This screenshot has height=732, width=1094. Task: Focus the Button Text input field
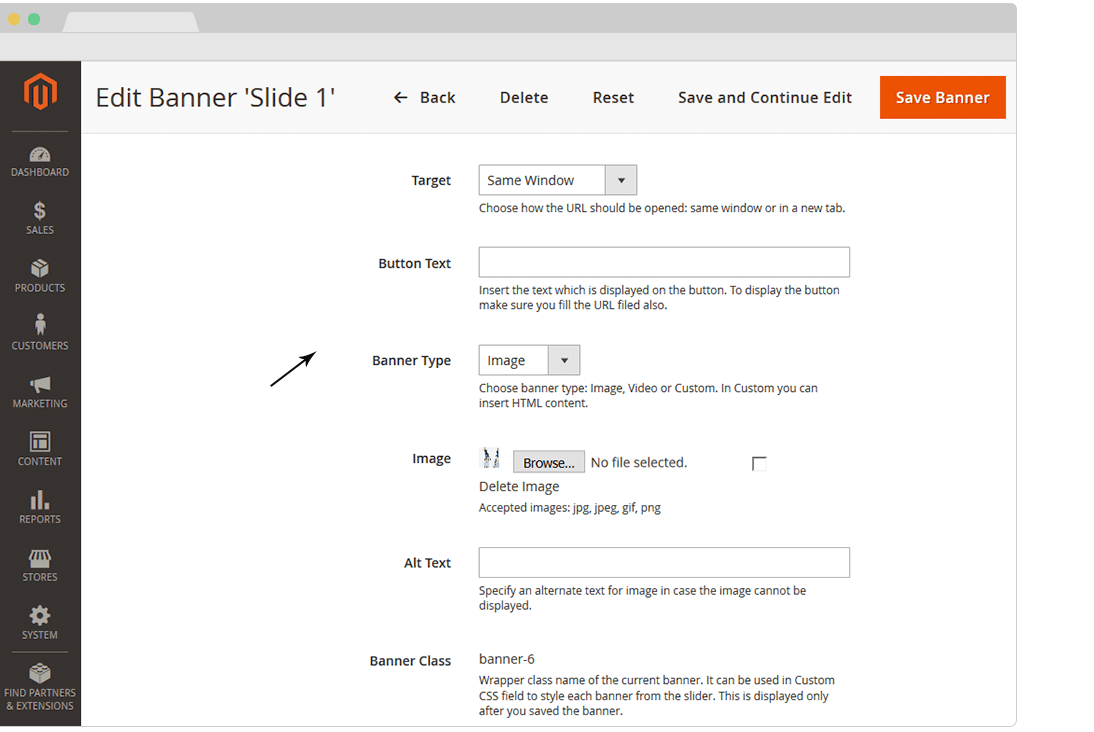coord(664,262)
